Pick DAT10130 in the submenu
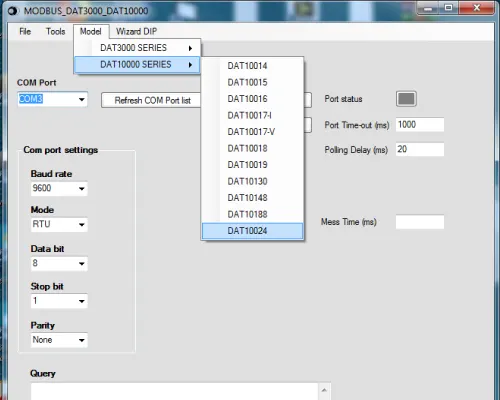This screenshot has width=500, height=400. [x=252, y=181]
